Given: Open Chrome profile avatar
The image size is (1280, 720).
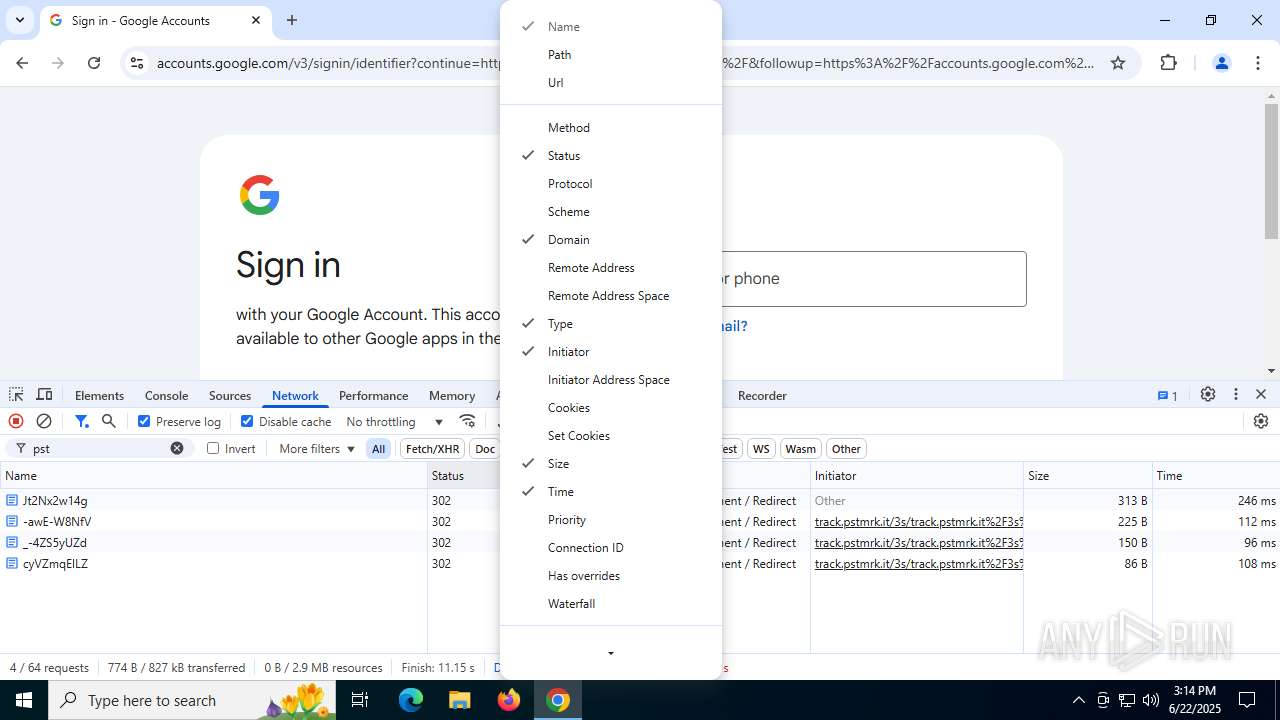Looking at the screenshot, I should [1221, 63].
